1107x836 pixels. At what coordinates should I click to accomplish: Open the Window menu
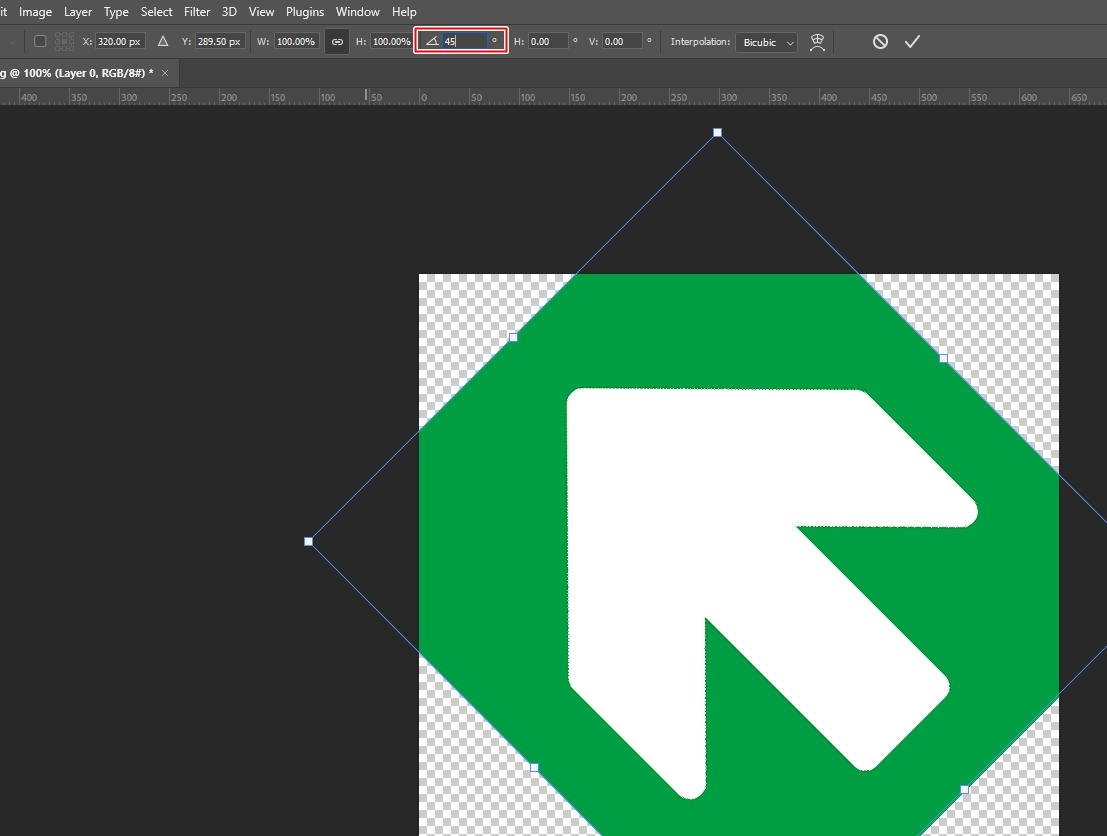(357, 12)
